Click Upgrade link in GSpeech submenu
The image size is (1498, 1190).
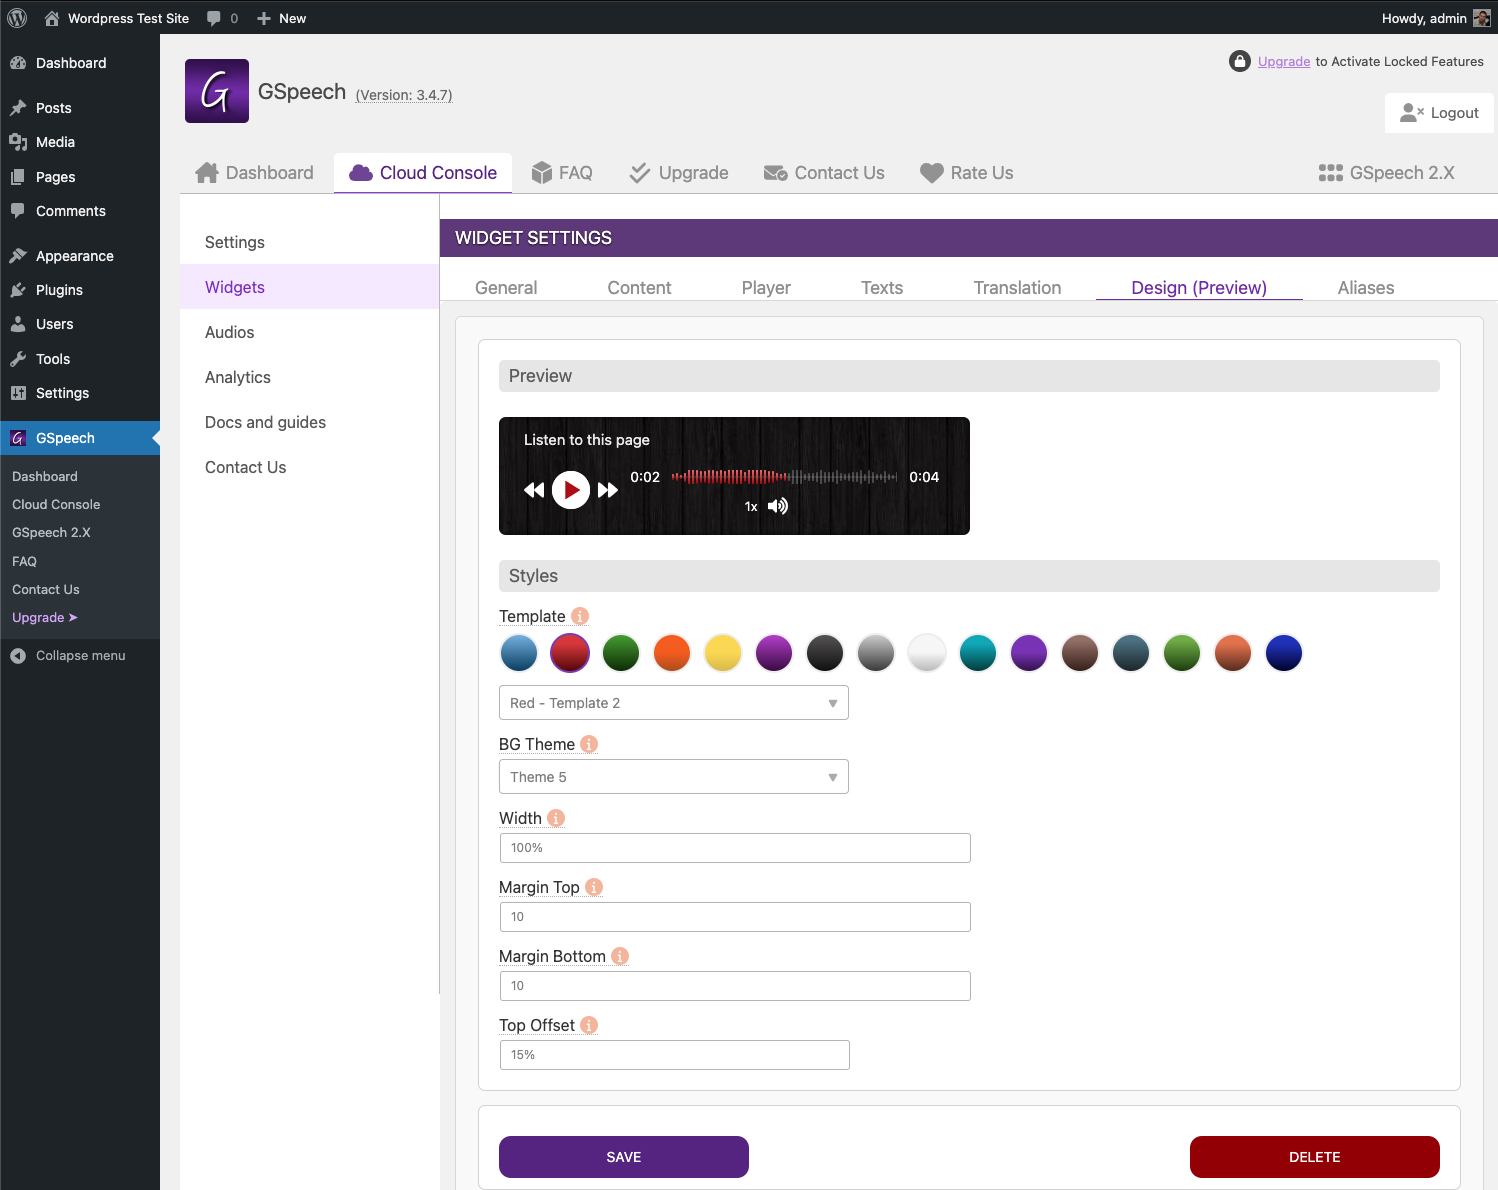pos(45,618)
